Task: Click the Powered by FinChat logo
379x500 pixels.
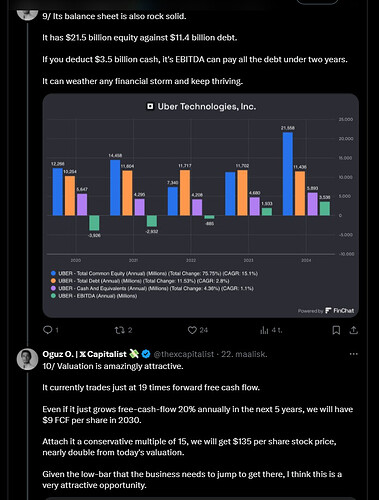Action: click(x=326, y=311)
